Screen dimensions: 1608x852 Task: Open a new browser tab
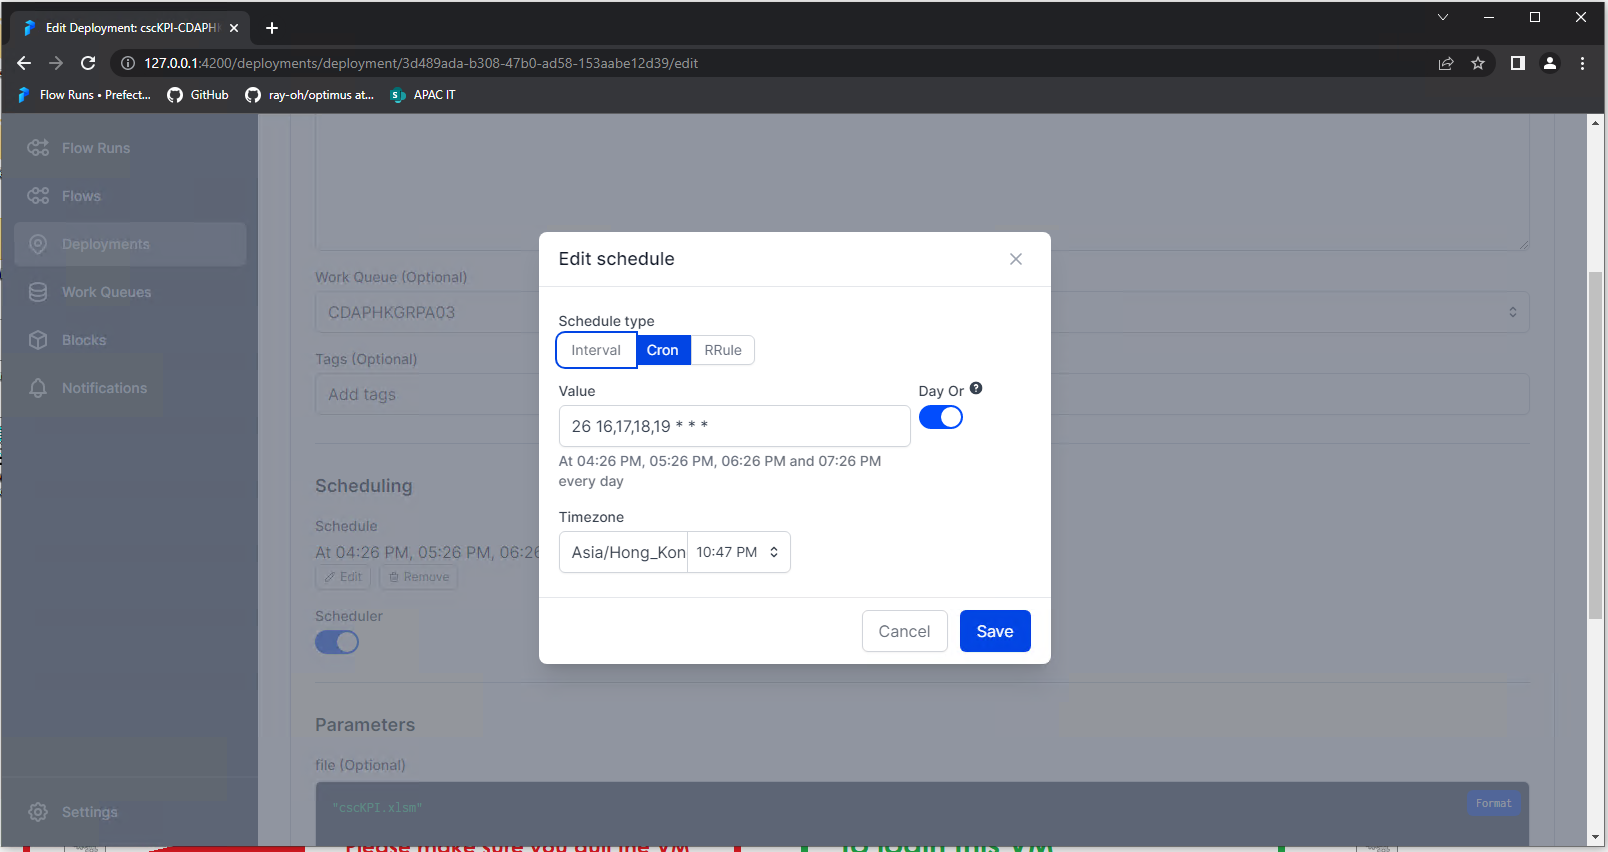[x=272, y=28]
